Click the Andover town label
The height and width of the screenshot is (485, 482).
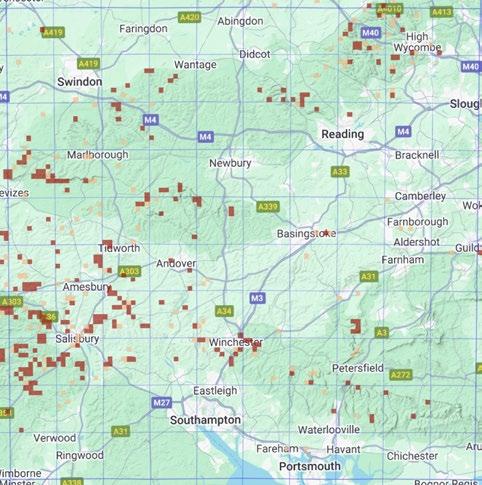point(176,264)
